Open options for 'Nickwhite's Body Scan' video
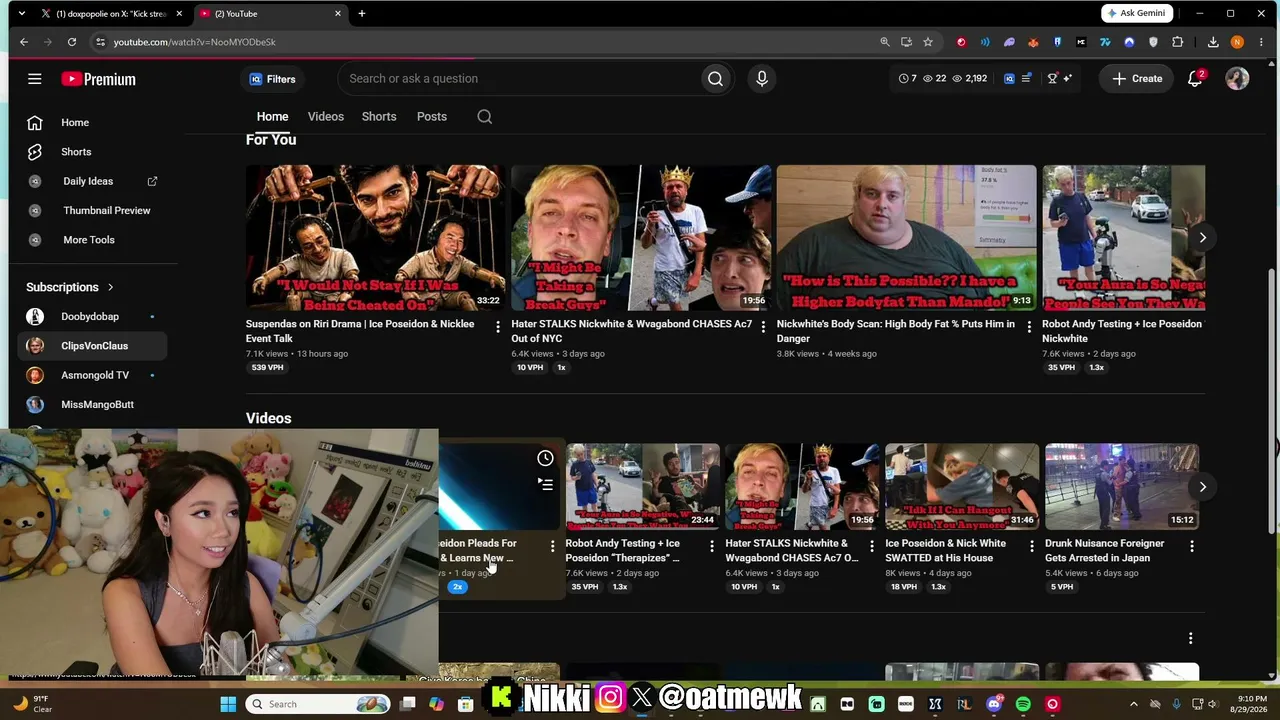Screen dimensions: 1280x720 (1029, 327)
